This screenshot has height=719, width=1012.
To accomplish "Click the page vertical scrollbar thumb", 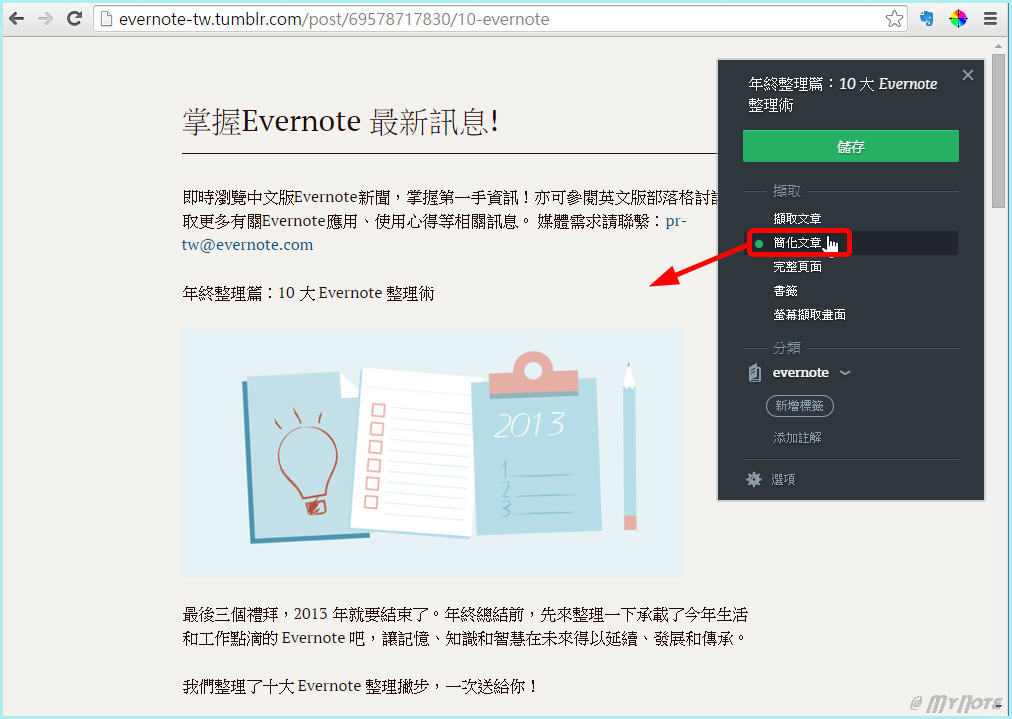I will click(998, 130).
